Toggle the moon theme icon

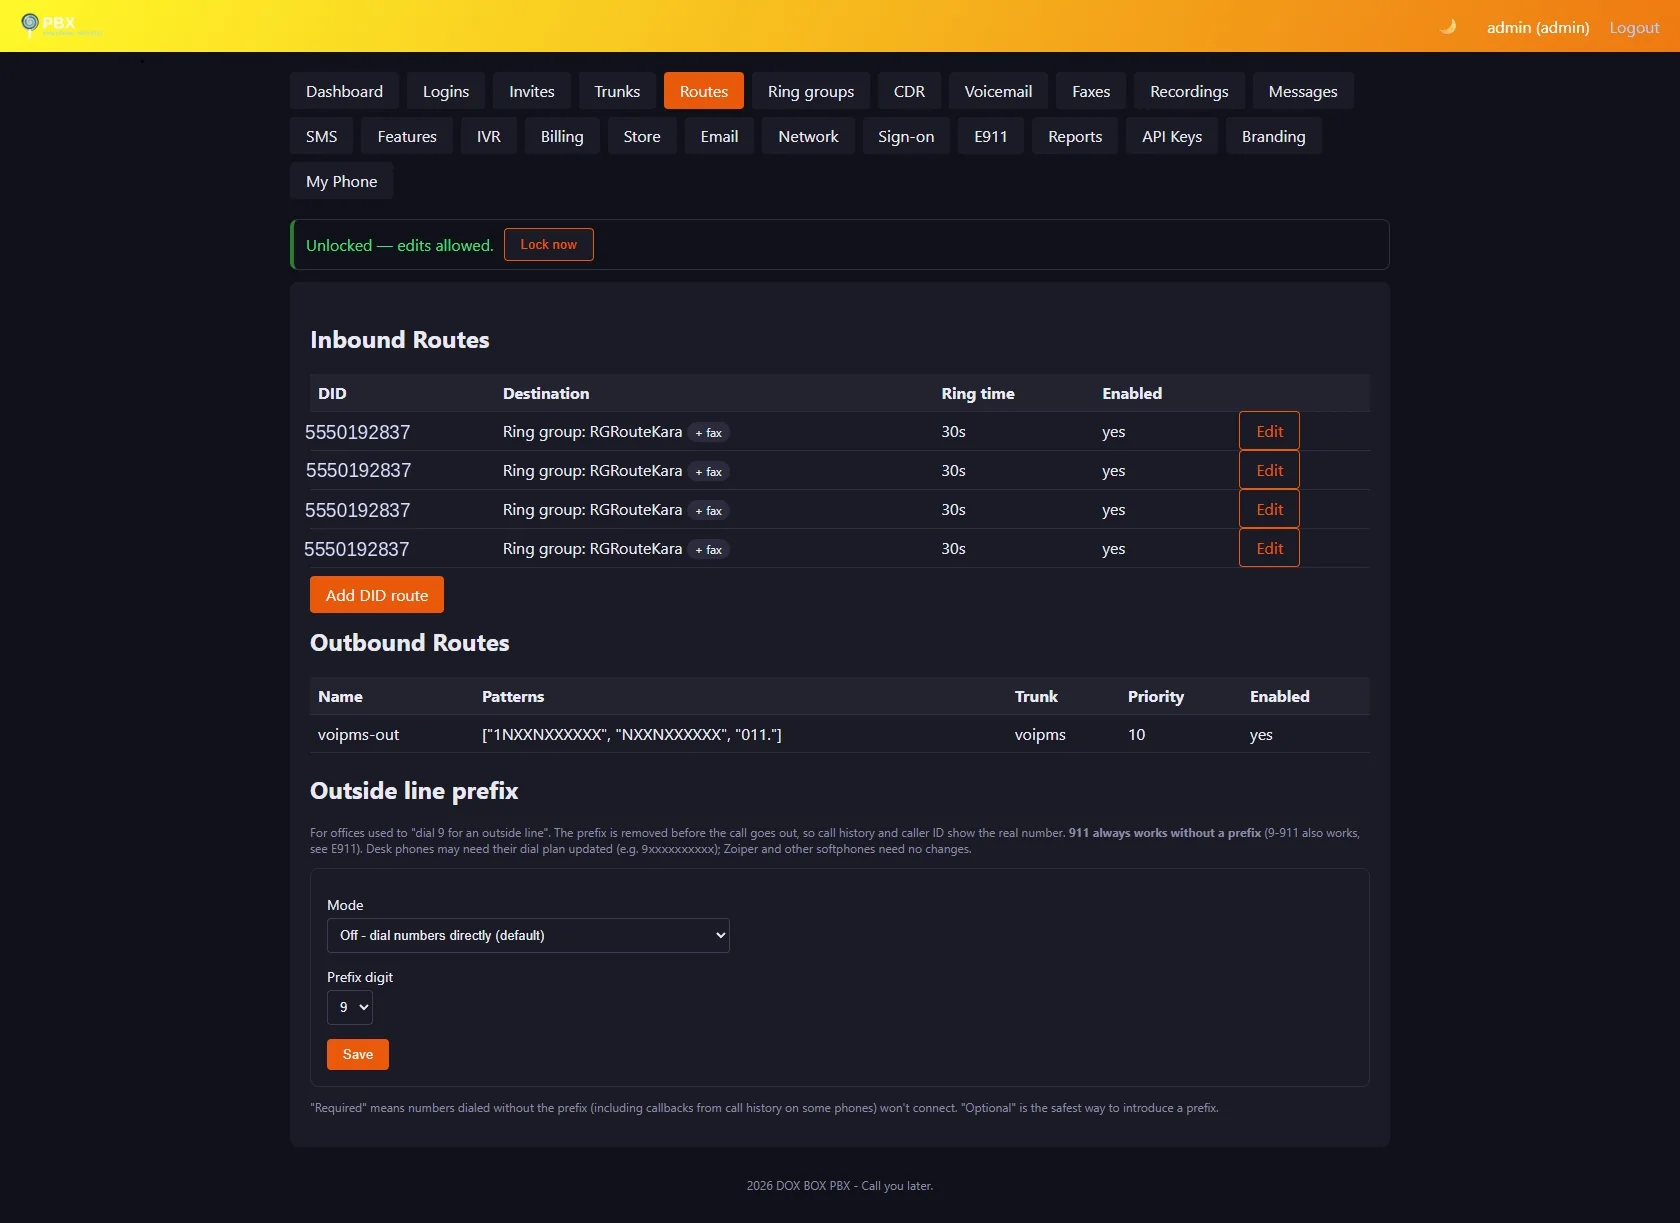pos(1448,27)
